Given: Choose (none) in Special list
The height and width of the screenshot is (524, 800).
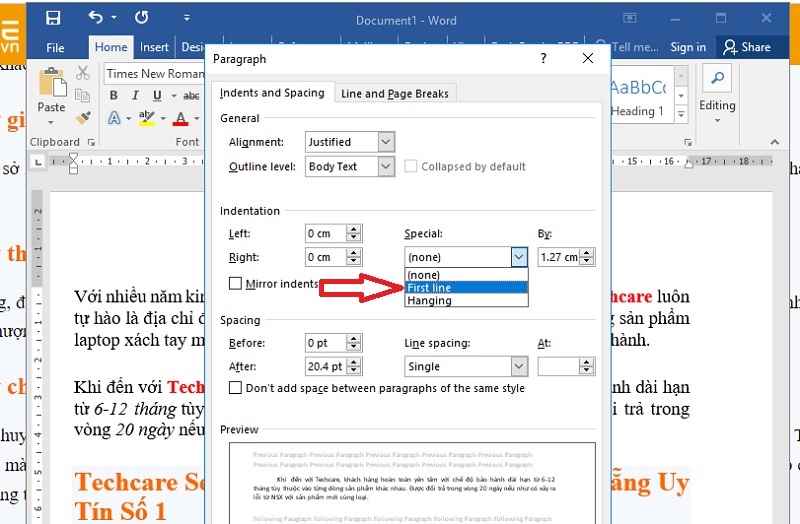Looking at the screenshot, I should pos(466,275).
